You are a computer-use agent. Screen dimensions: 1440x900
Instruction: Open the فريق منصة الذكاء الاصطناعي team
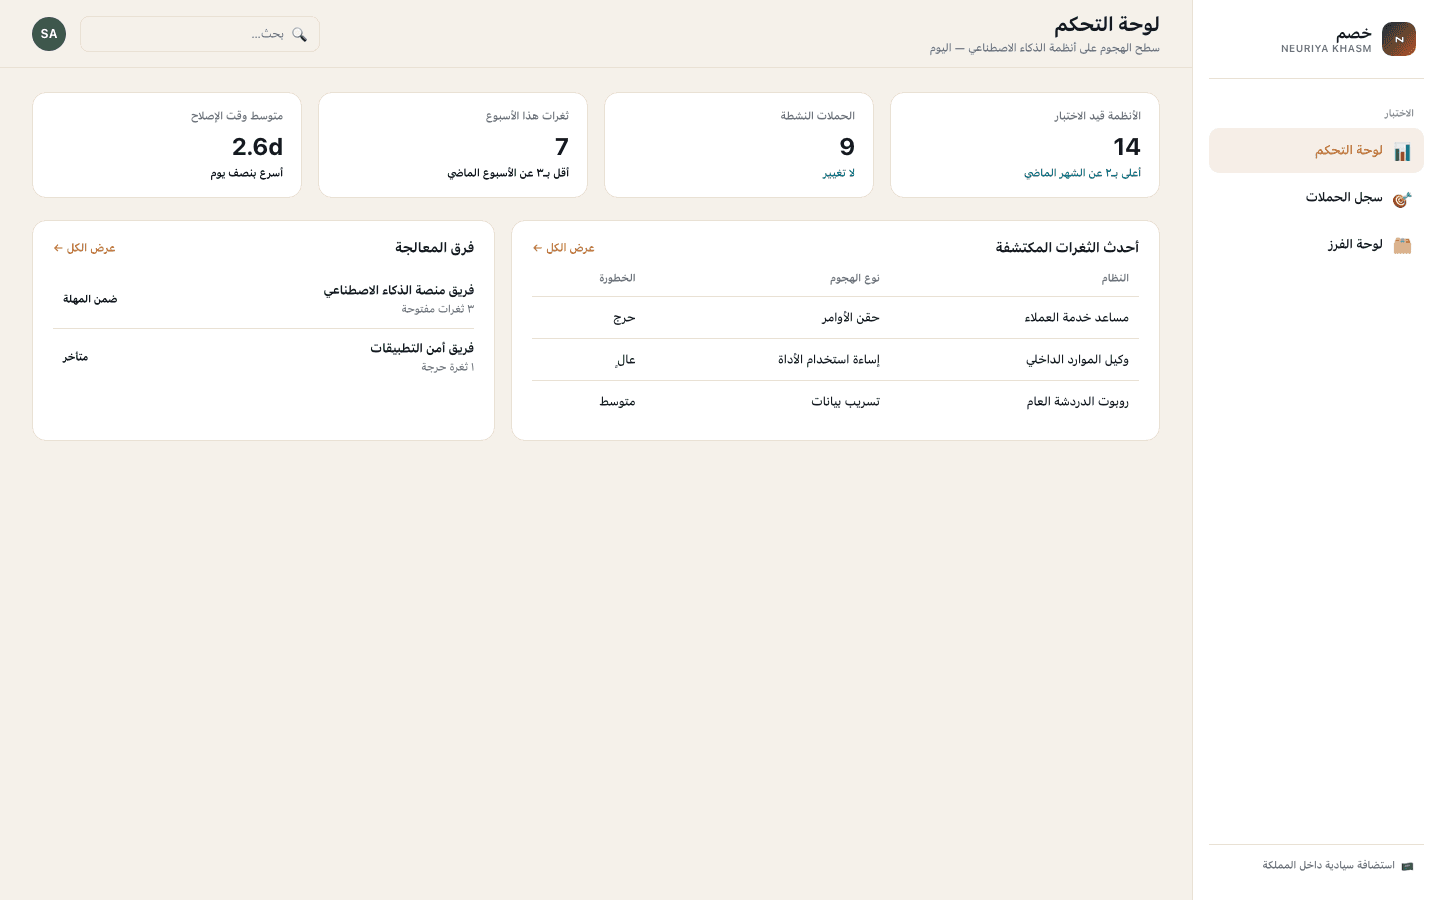[399, 291]
